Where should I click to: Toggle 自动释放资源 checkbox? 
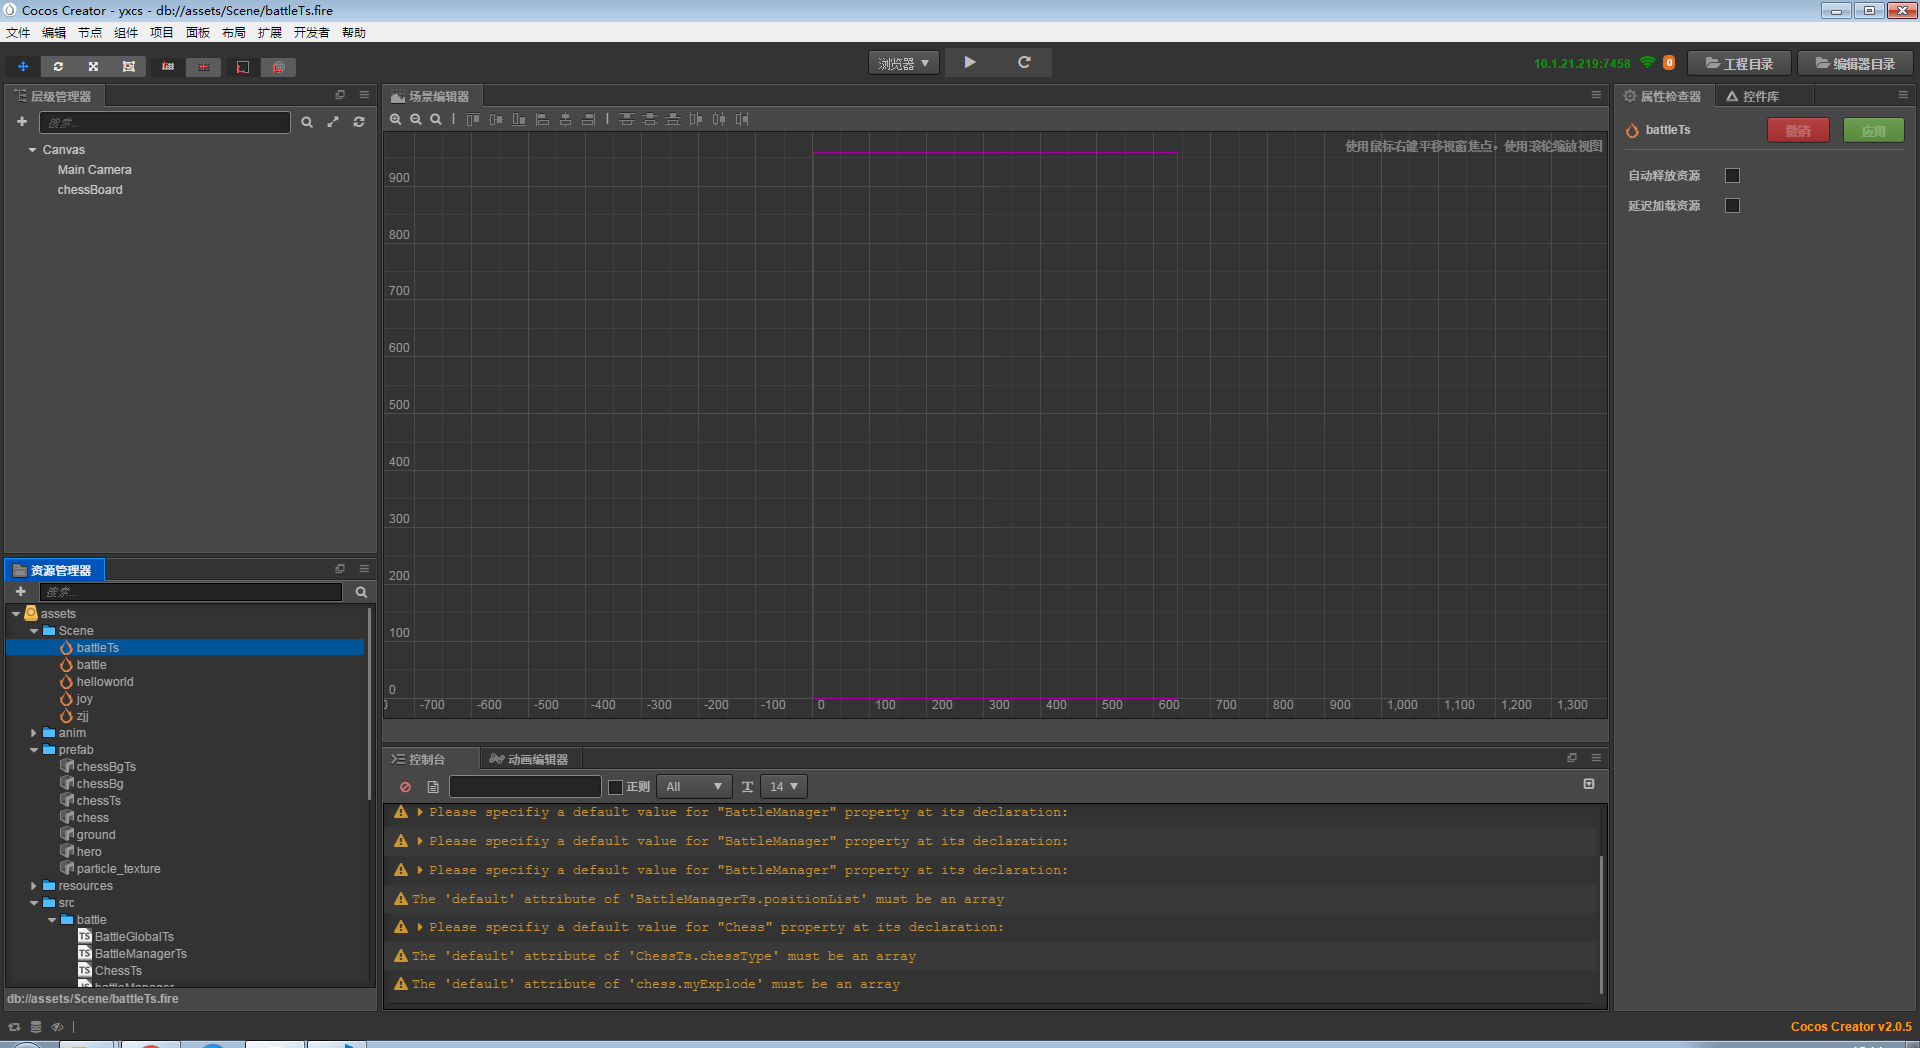click(x=1733, y=176)
